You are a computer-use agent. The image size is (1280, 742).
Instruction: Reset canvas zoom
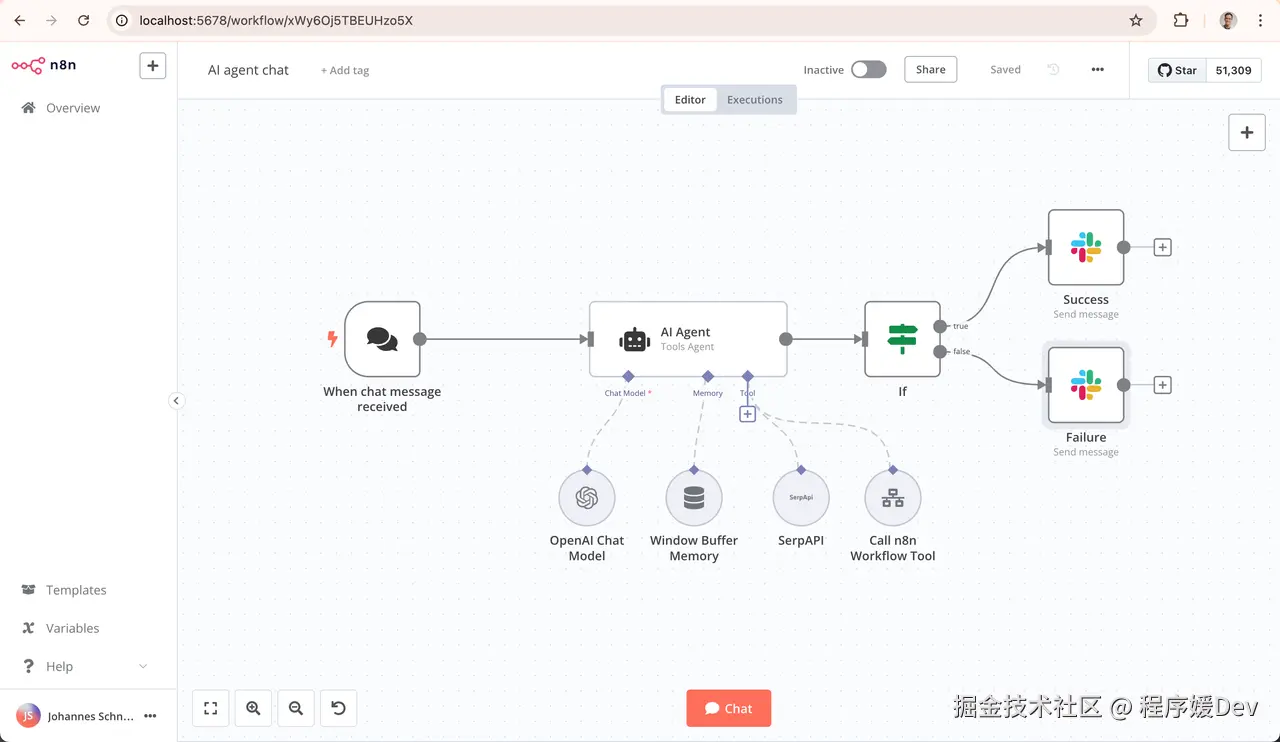(x=338, y=708)
